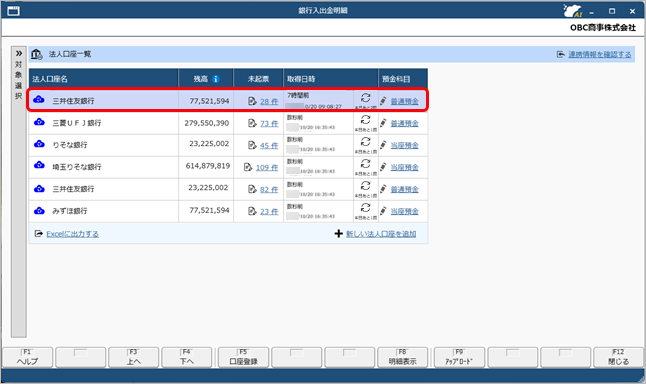Image resolution: width=646 pixels, height=384 pixels.
Task: Click 普通預金 link in 三菱UFJ銀行 row
Action: [405, 123]
